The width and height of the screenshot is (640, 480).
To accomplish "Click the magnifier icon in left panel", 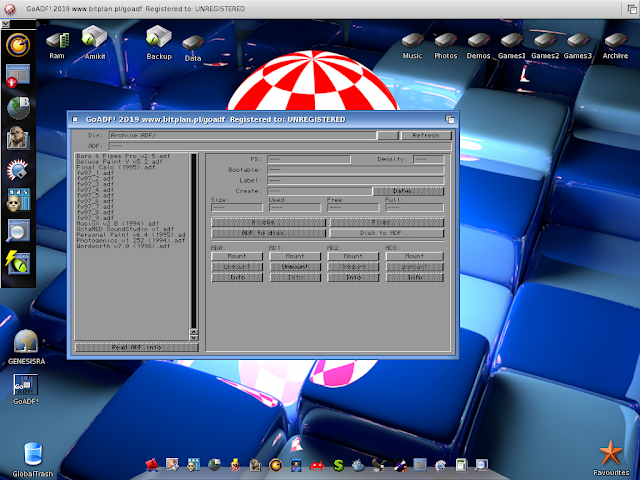I will click(18, 231).
